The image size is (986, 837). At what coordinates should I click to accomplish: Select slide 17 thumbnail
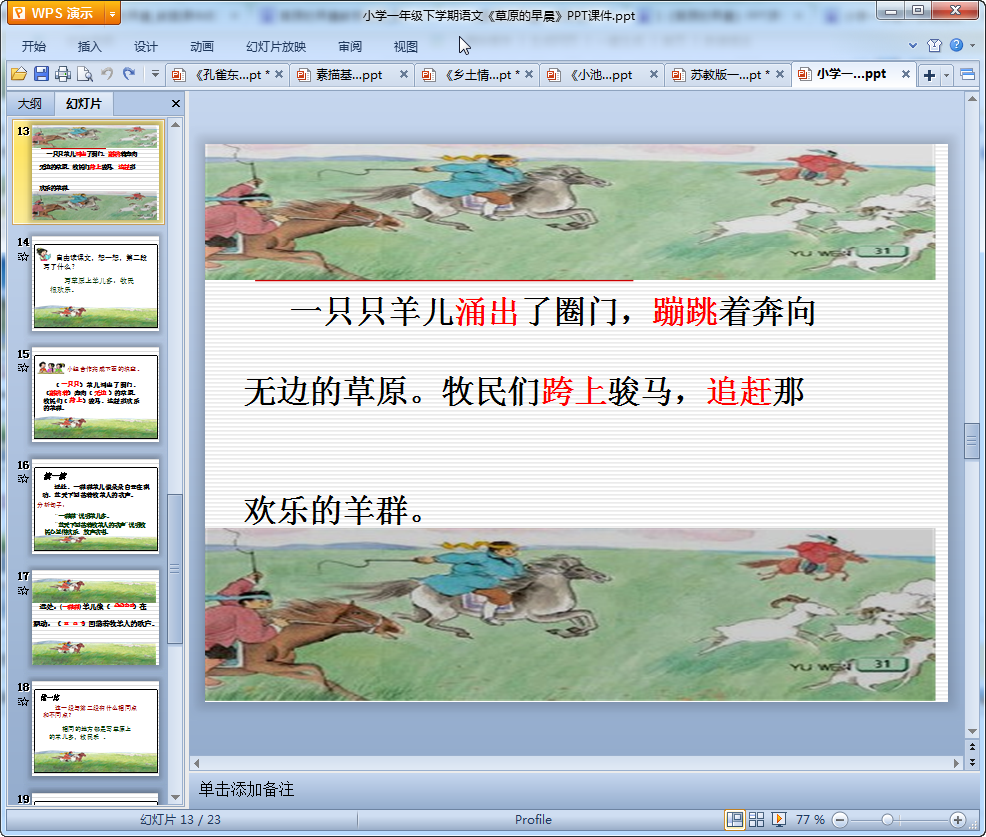[96, 617]
